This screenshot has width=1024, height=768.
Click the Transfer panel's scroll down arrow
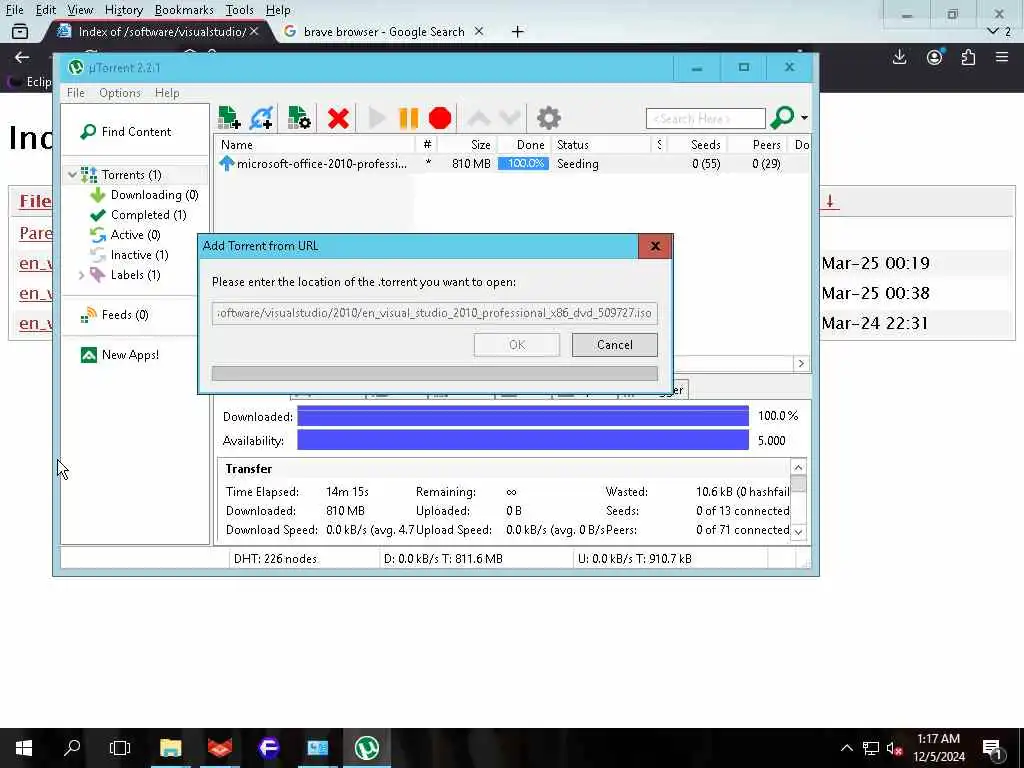798,532
